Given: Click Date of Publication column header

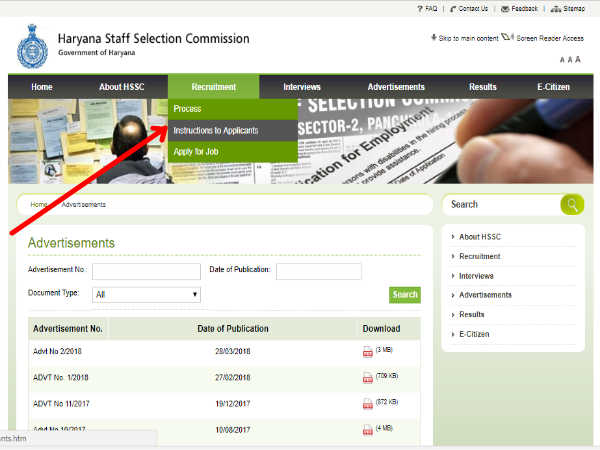Looking at the screenshot, I should [233, 329].
